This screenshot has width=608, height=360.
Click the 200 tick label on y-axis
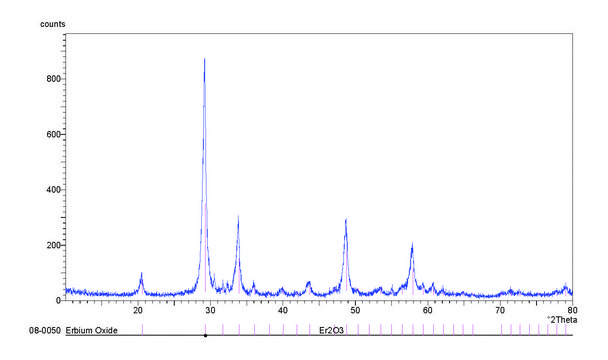coord(54,246)
